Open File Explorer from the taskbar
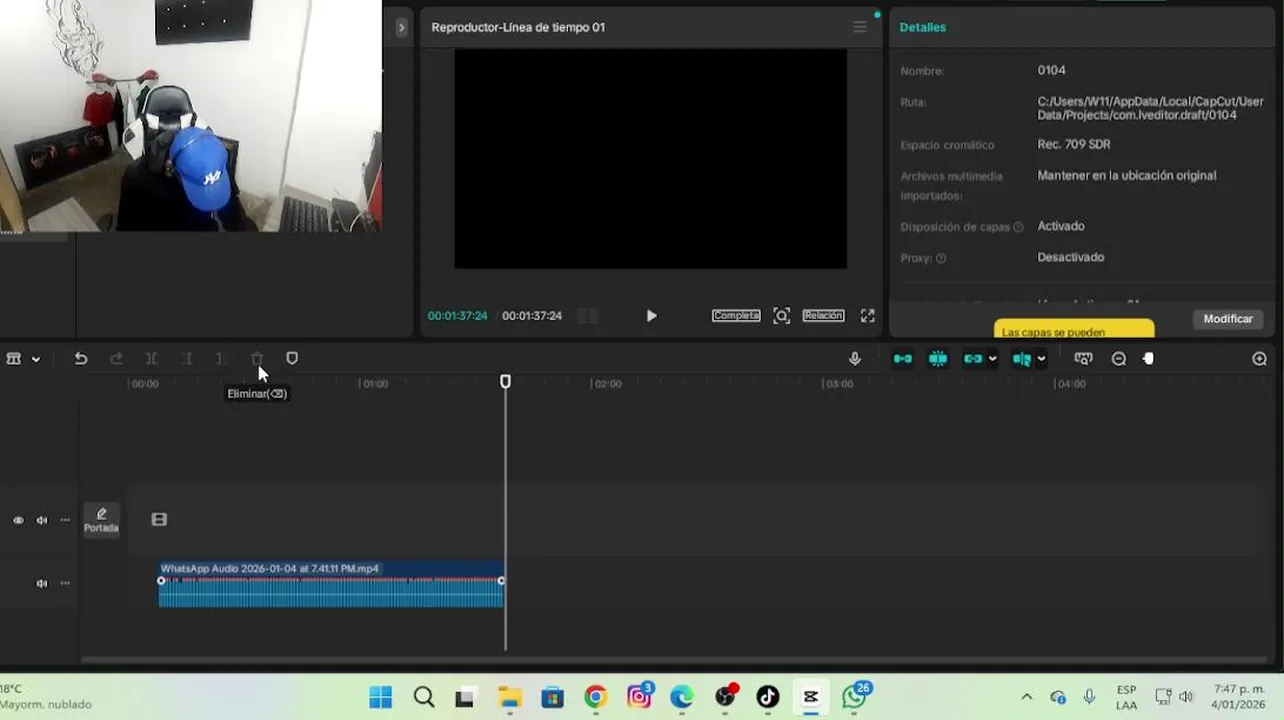 pos(510,697)
